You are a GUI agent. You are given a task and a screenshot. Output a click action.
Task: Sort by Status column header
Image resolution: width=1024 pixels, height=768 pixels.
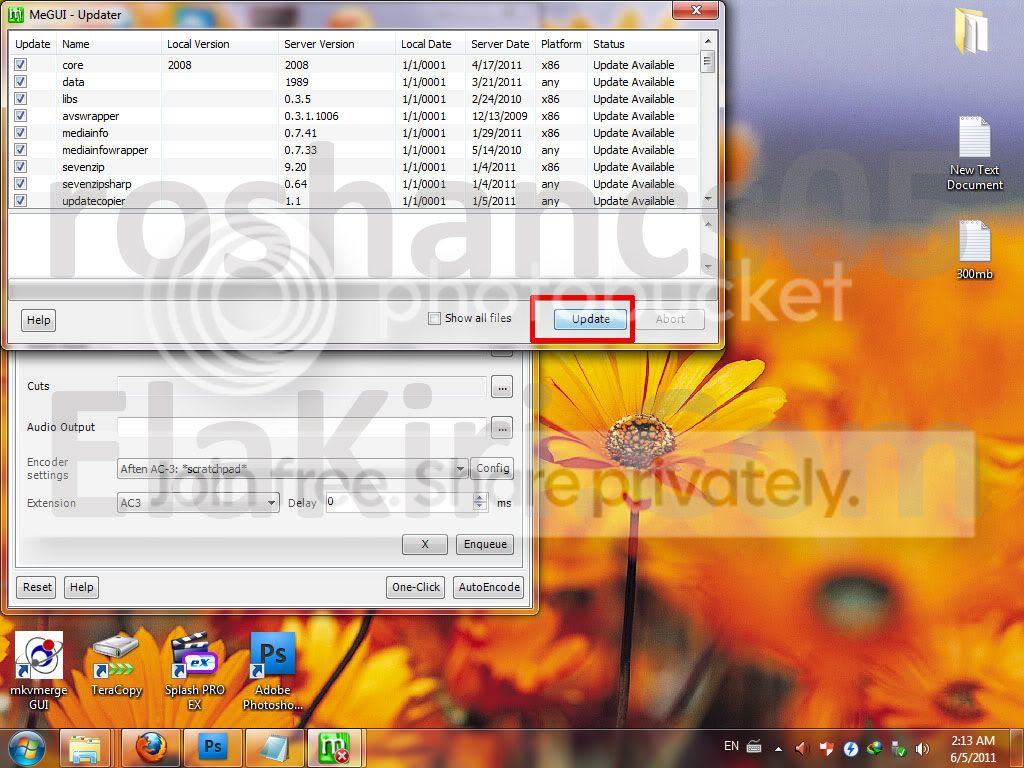tap(643, 44)
